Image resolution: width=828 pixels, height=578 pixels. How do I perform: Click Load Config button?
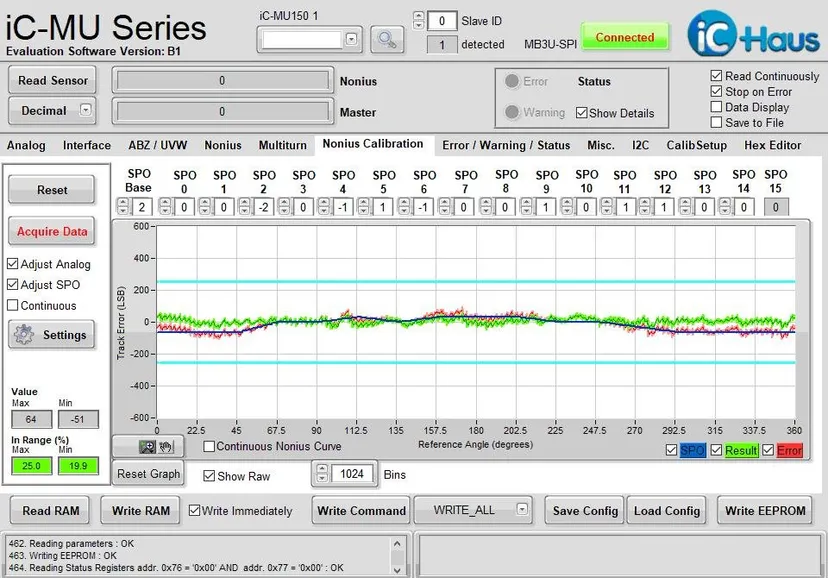(666, 510)
